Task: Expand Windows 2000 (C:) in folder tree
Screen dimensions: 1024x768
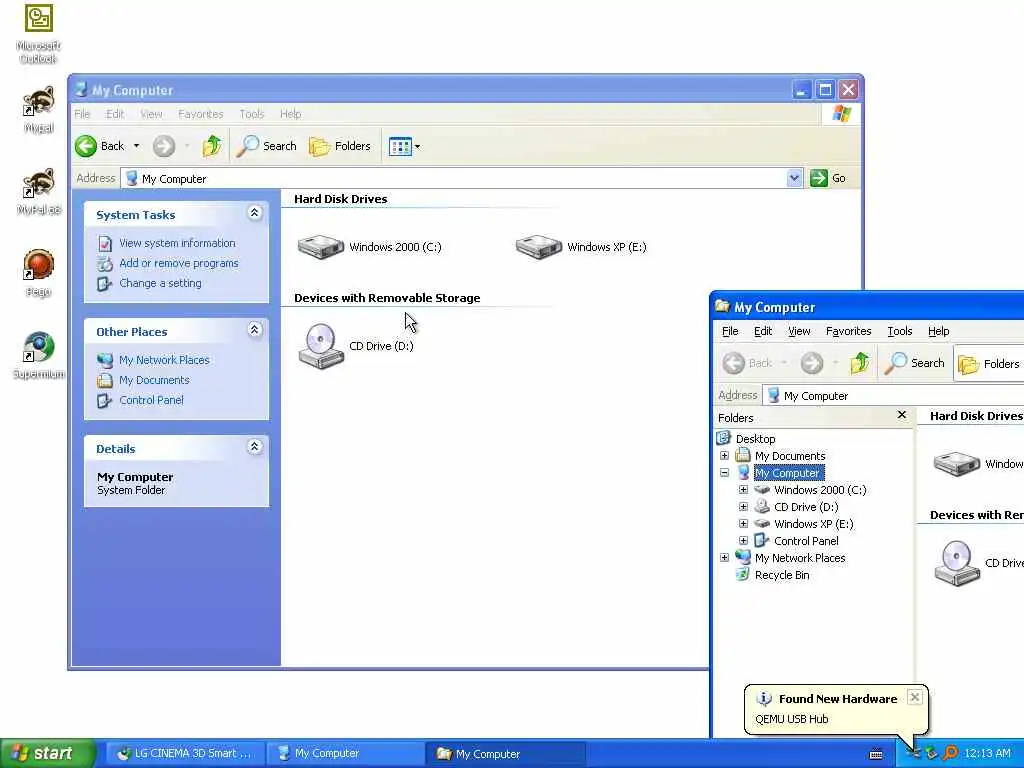Action: point(743,490)
